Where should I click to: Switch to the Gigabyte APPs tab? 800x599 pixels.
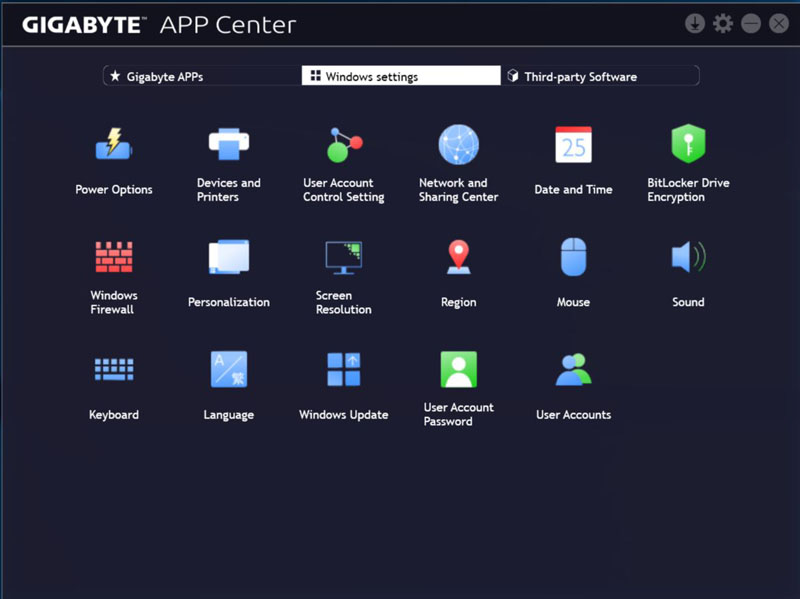click(202, 76)
